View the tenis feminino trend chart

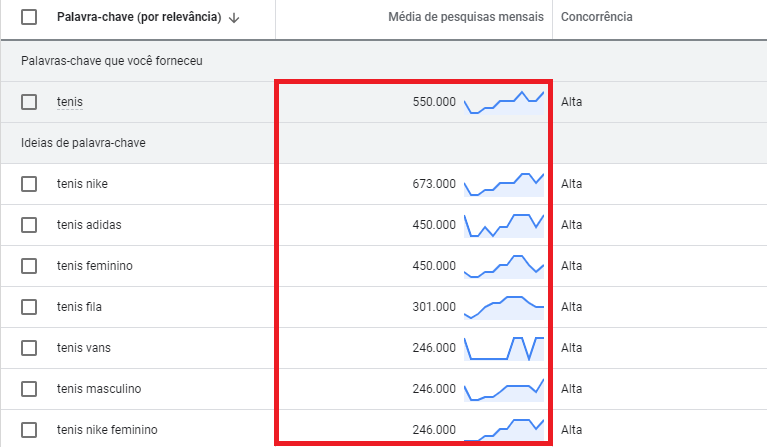(504, 267)
